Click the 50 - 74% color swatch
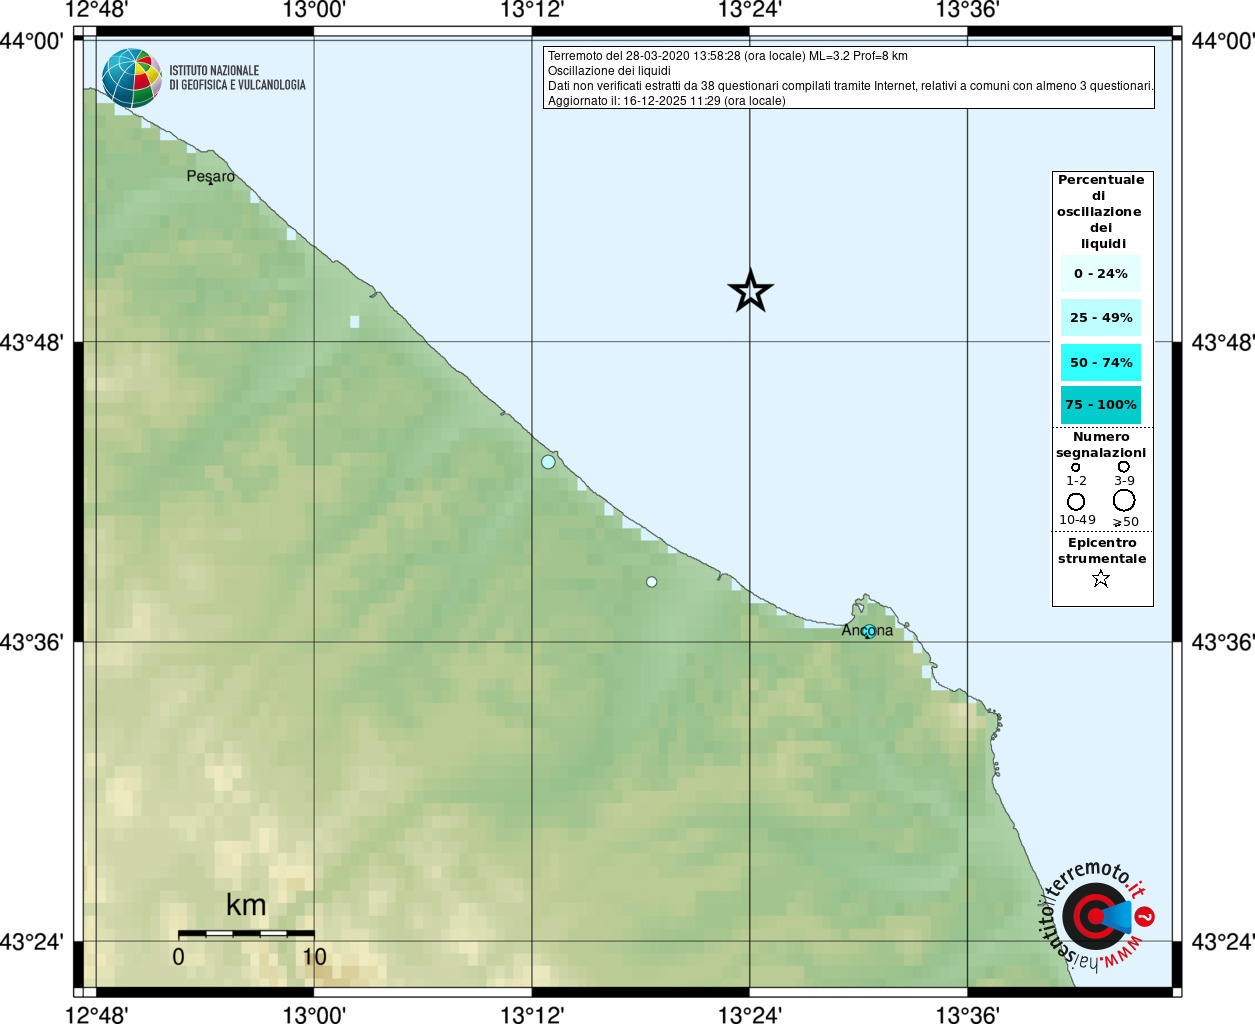This screenshot has height=1024, width=1255. [1101, 363]
